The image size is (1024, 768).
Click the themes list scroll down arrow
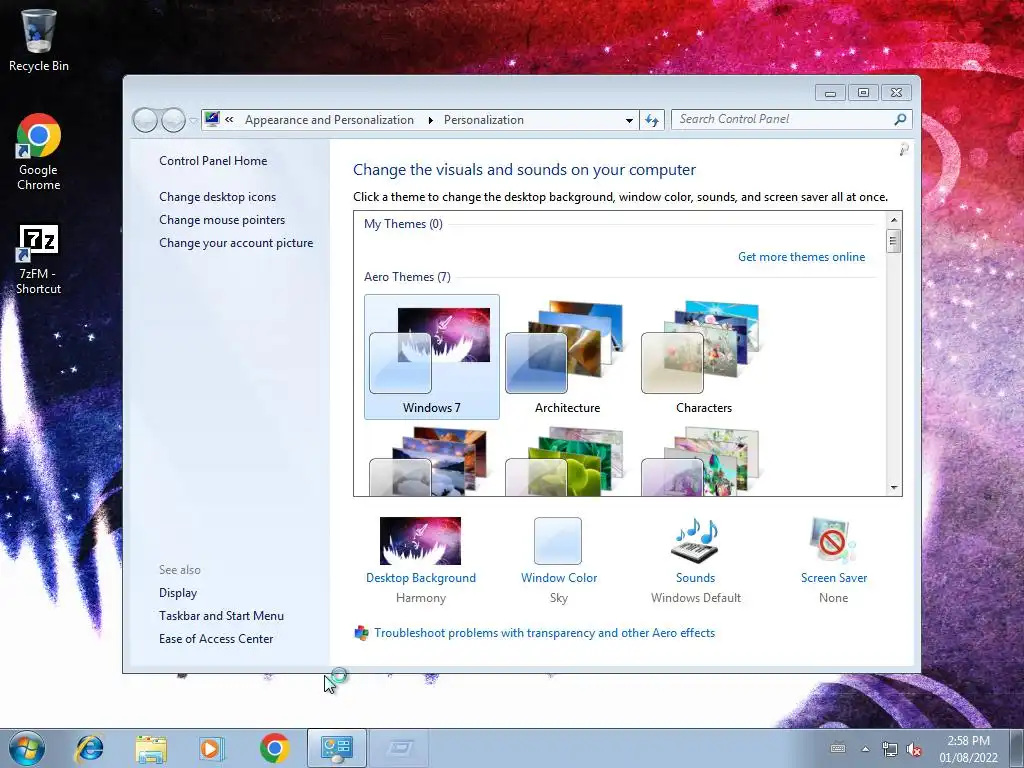coord(893,487)
